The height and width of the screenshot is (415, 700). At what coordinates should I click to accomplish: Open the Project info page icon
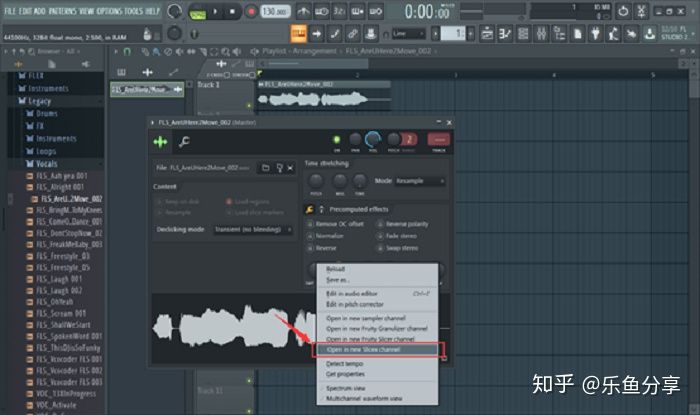coord(577,33)
